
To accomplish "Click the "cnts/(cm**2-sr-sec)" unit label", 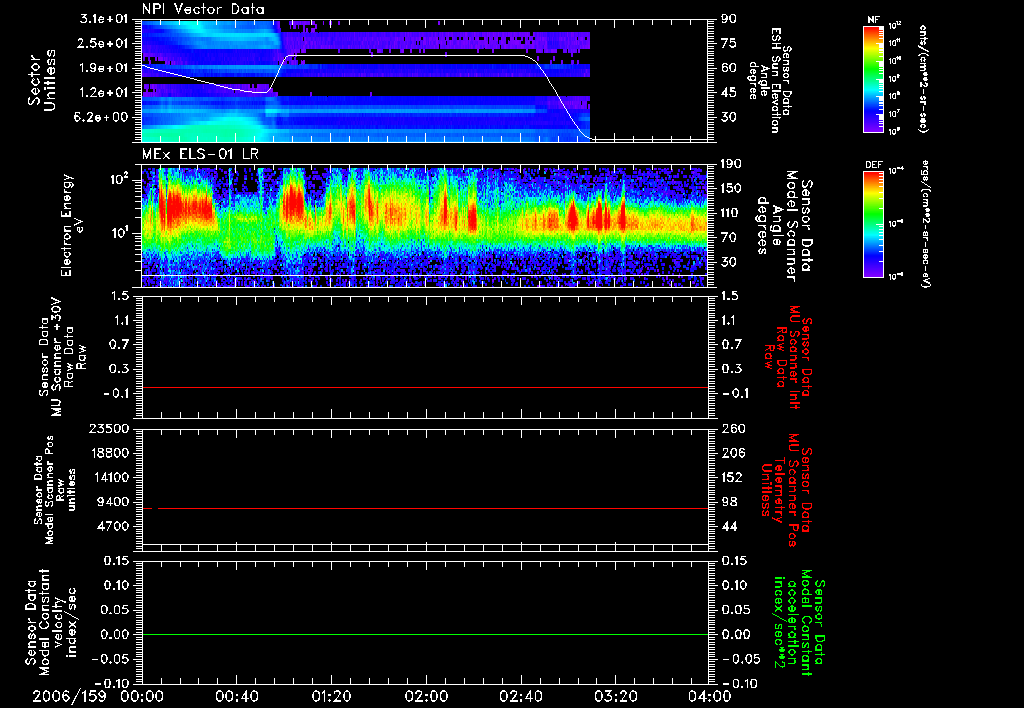I will [922, 79].
